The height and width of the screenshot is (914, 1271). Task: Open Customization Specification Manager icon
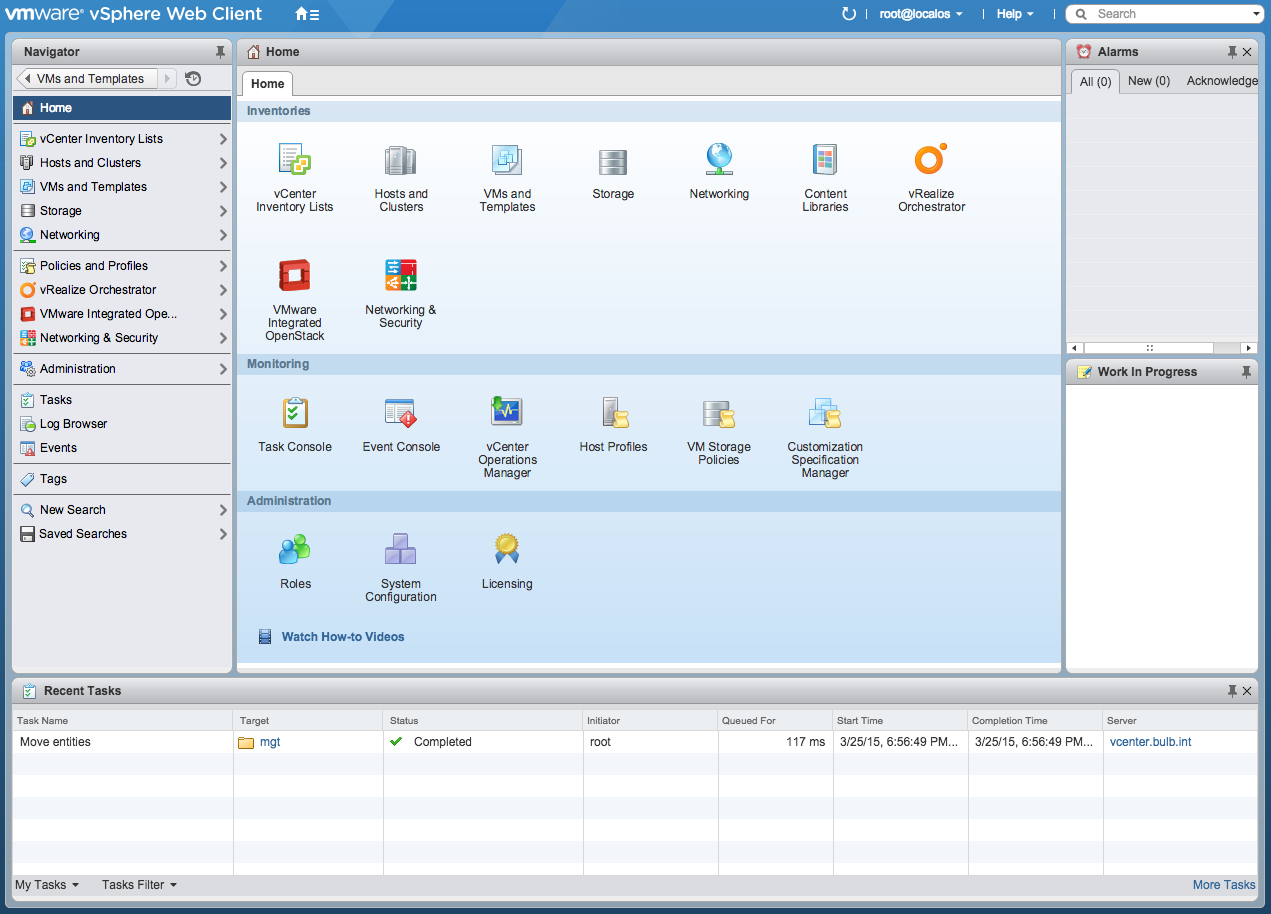(825, 412)
